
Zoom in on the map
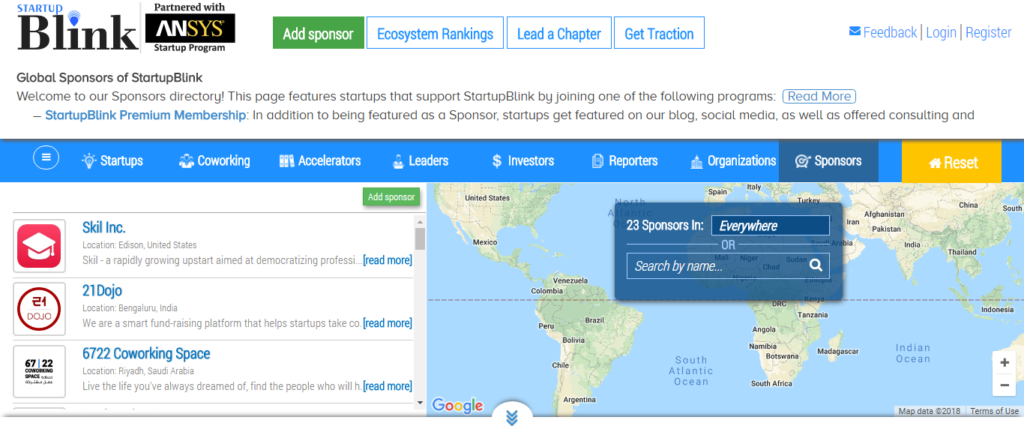(1004, 362)
